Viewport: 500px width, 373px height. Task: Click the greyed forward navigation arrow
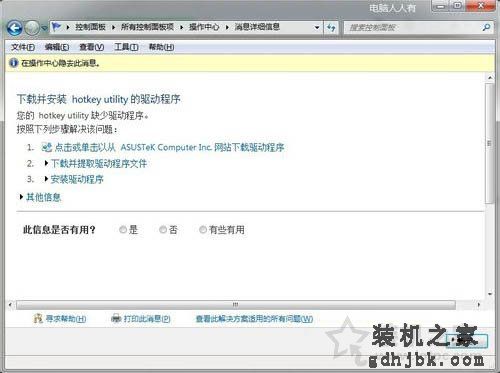tap(32, 28)
